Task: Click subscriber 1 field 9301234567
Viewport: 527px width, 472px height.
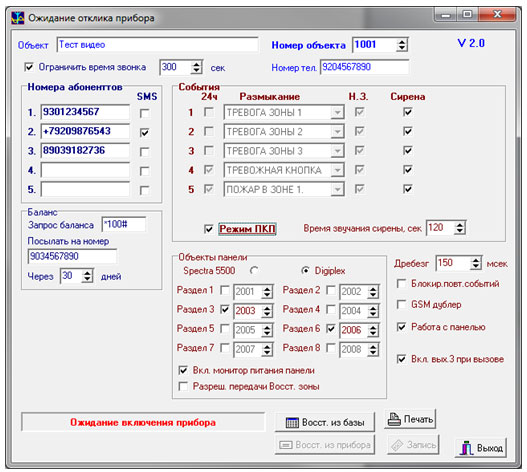Action: (x=85, y=112)
